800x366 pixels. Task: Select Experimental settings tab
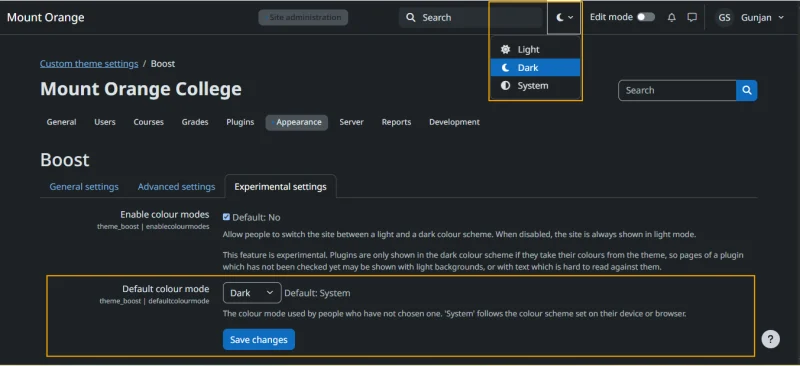tap(281, 187)
